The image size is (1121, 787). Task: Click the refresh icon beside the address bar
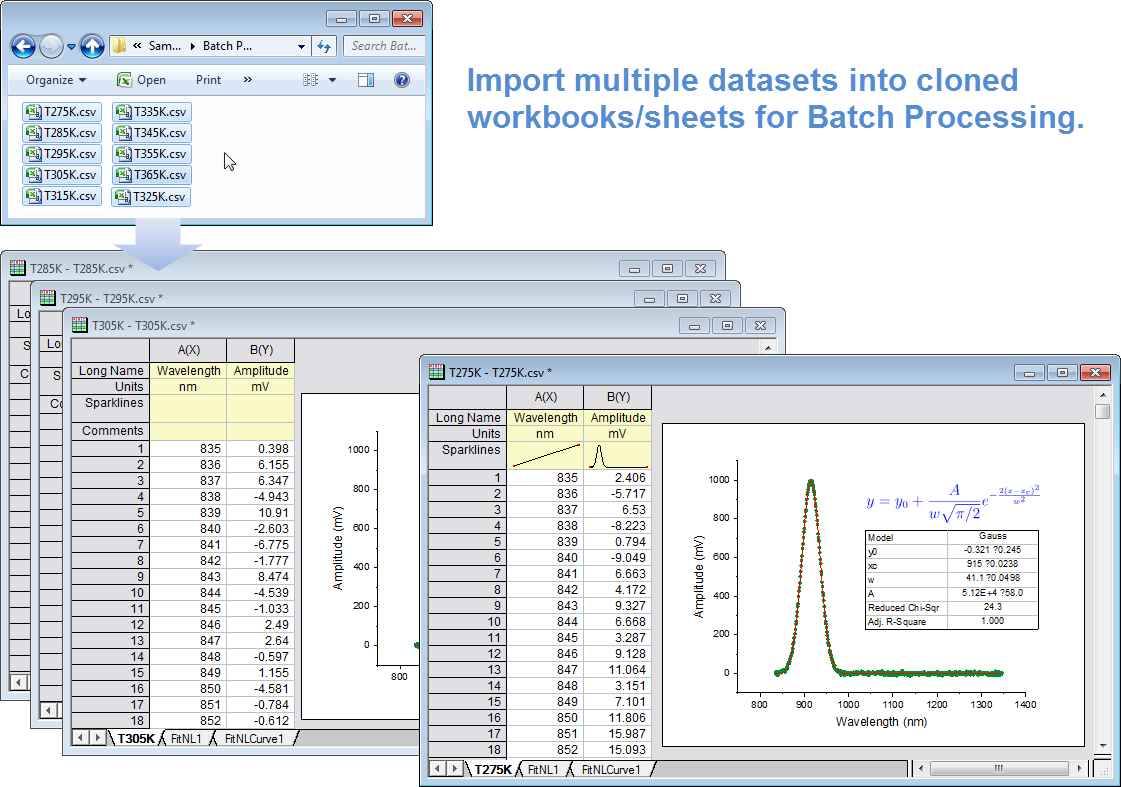click(324, 46)
